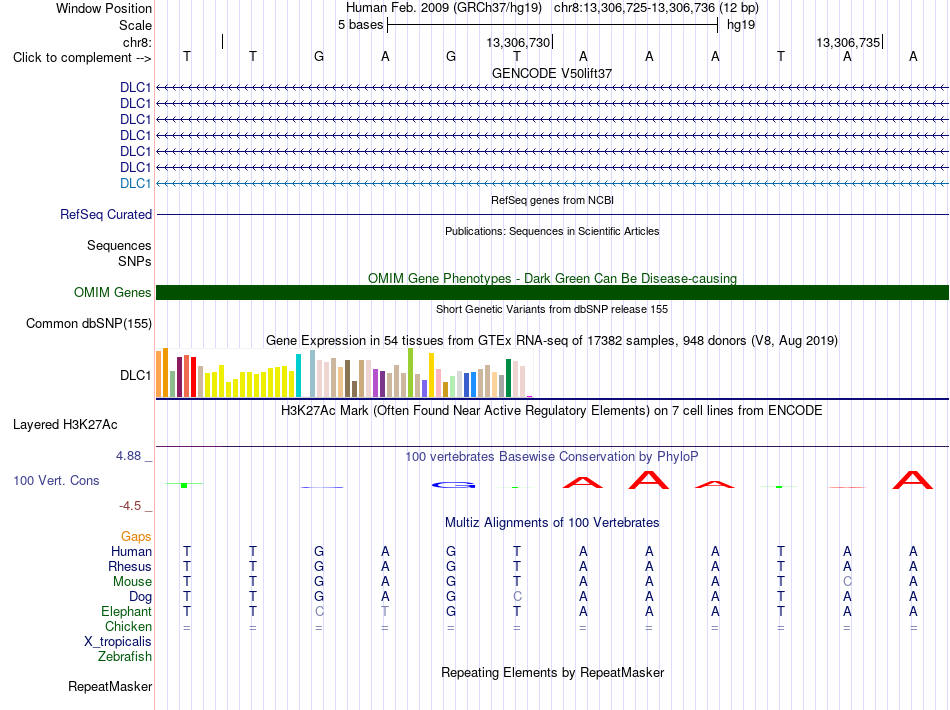Viewport: 950px width, 710px height.
Task: Select the Elephant species alignment label
Action: click(126, 611)
